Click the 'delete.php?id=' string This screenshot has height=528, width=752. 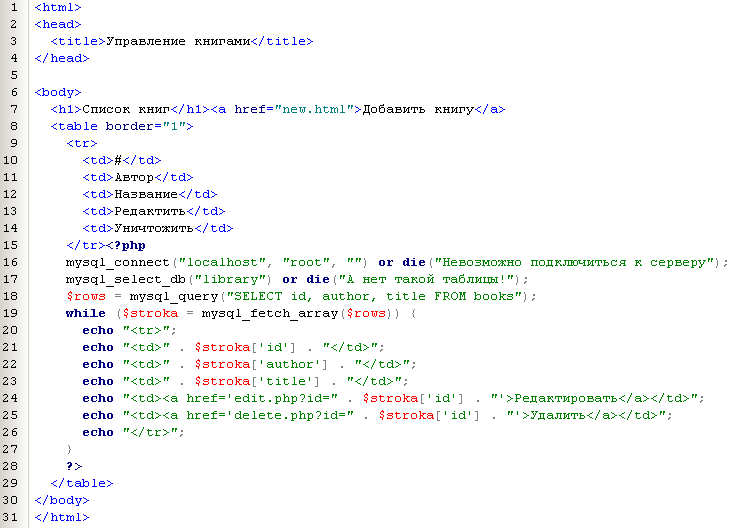(x=238, y=415)
